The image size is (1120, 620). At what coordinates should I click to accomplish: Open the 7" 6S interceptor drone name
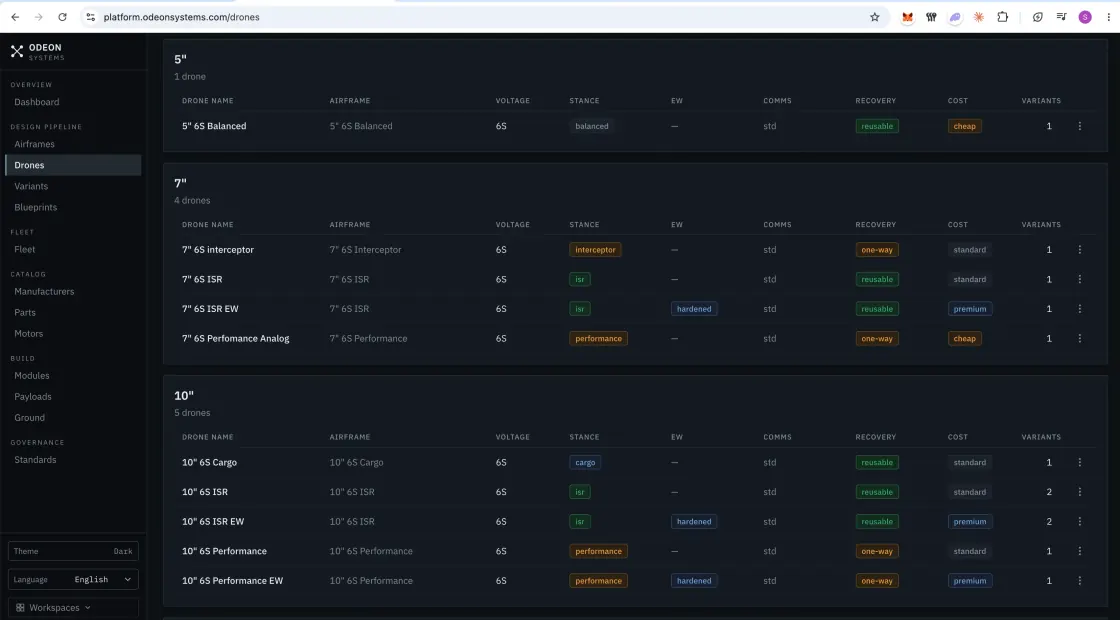coord(218,249)
